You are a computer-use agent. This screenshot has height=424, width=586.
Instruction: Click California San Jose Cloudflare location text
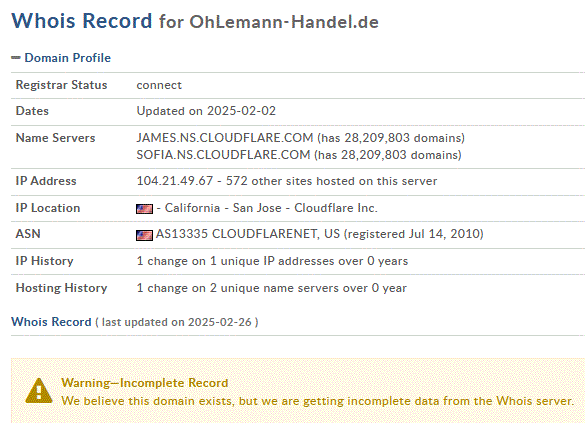[267, 208]
